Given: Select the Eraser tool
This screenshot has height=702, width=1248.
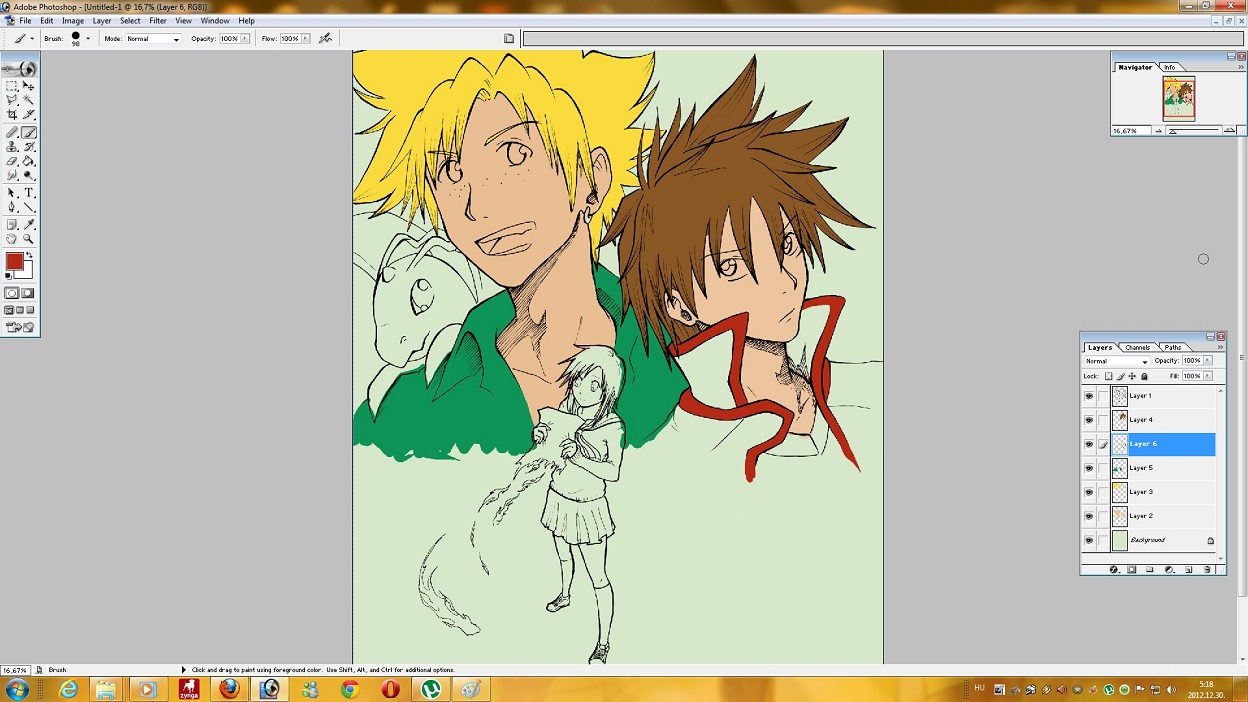Looking at the screenshot, I should click(12, 161).
